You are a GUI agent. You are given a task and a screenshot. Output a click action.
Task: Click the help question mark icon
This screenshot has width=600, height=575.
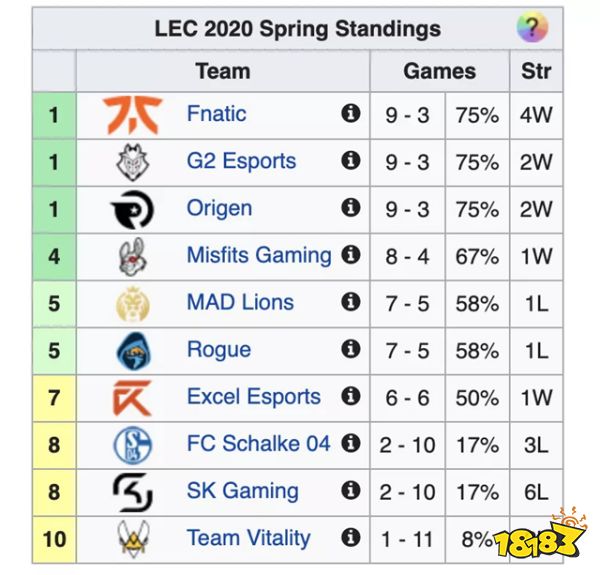coord(532,28)
